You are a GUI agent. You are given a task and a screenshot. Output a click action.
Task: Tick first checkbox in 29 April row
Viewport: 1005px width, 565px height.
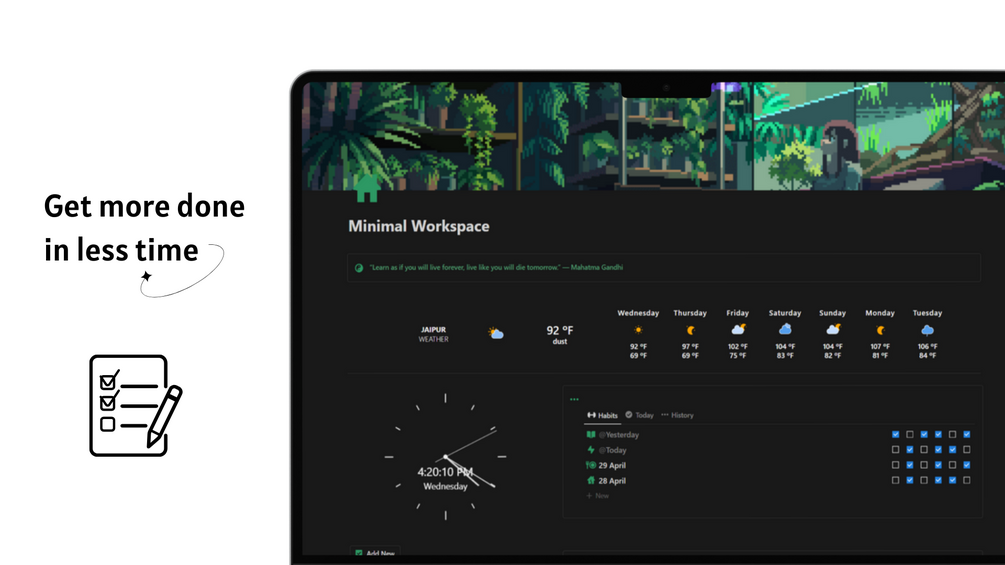[895, 465]
